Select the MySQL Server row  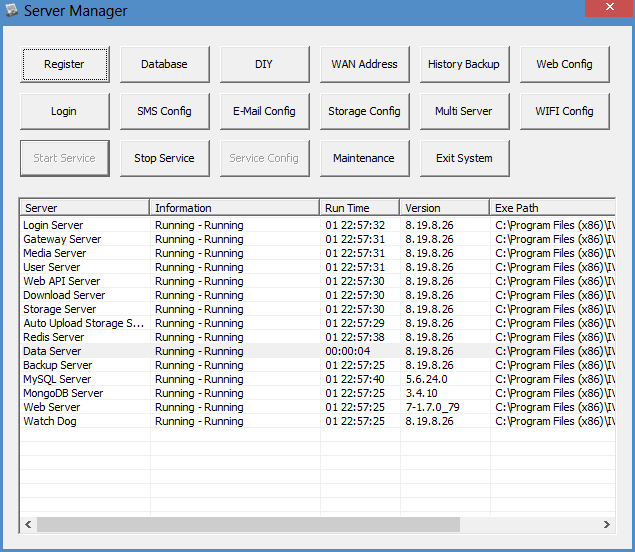pos(318,379)
